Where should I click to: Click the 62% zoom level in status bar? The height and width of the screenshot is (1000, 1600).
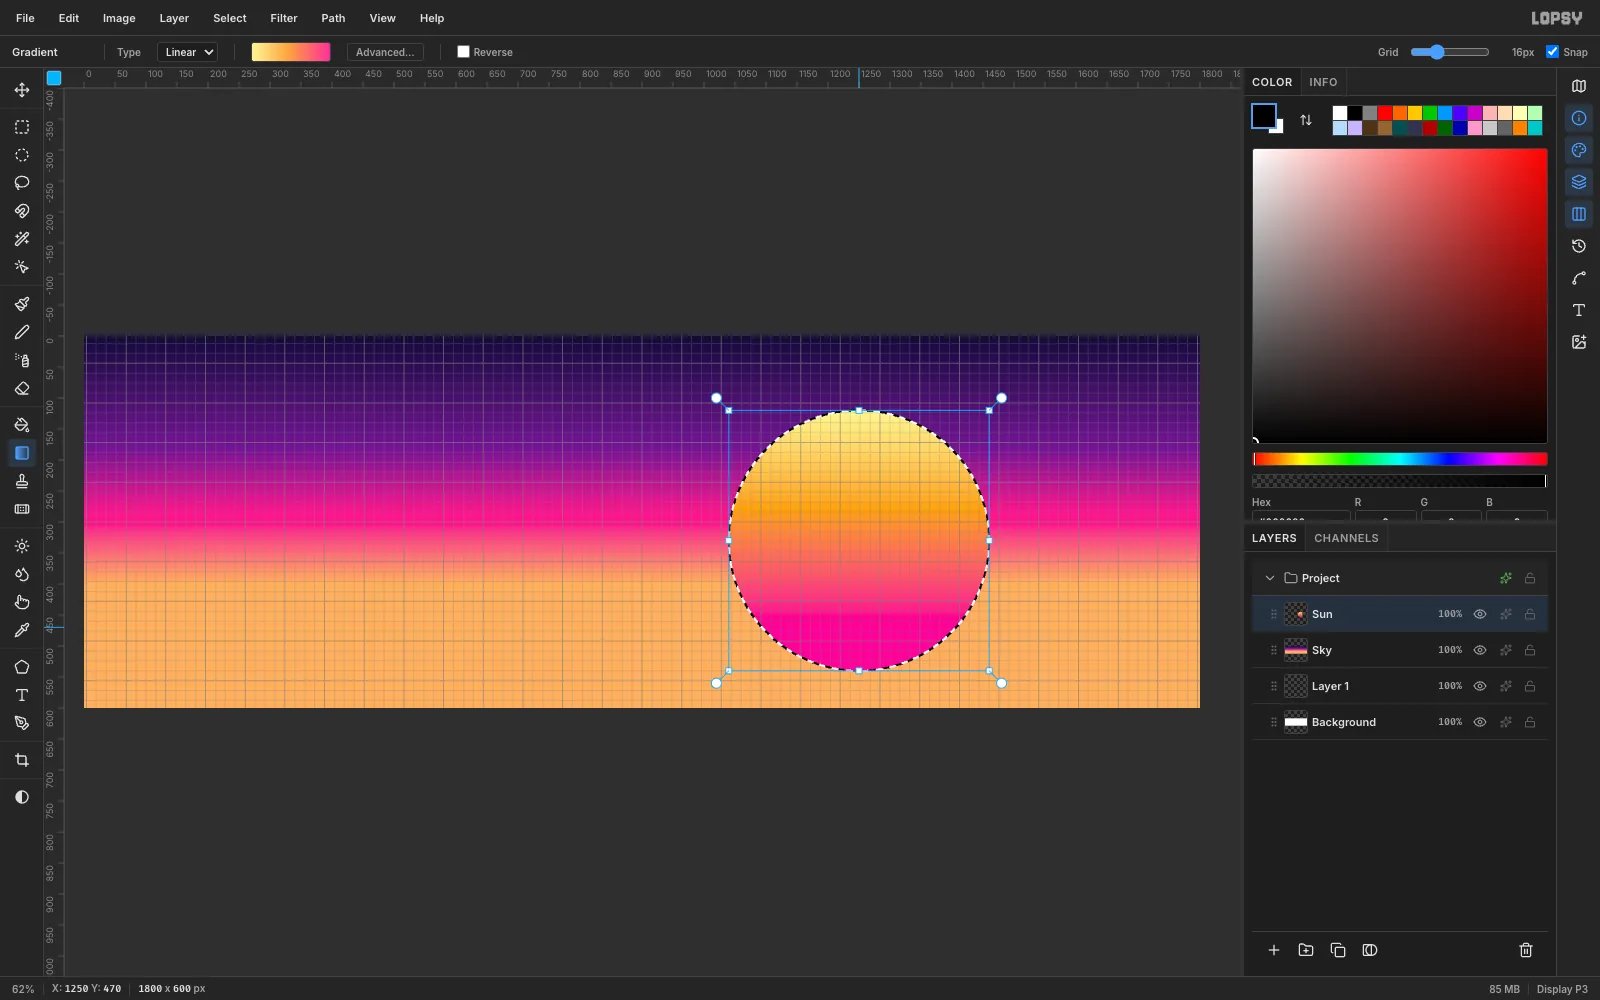[x=23, y=989]
